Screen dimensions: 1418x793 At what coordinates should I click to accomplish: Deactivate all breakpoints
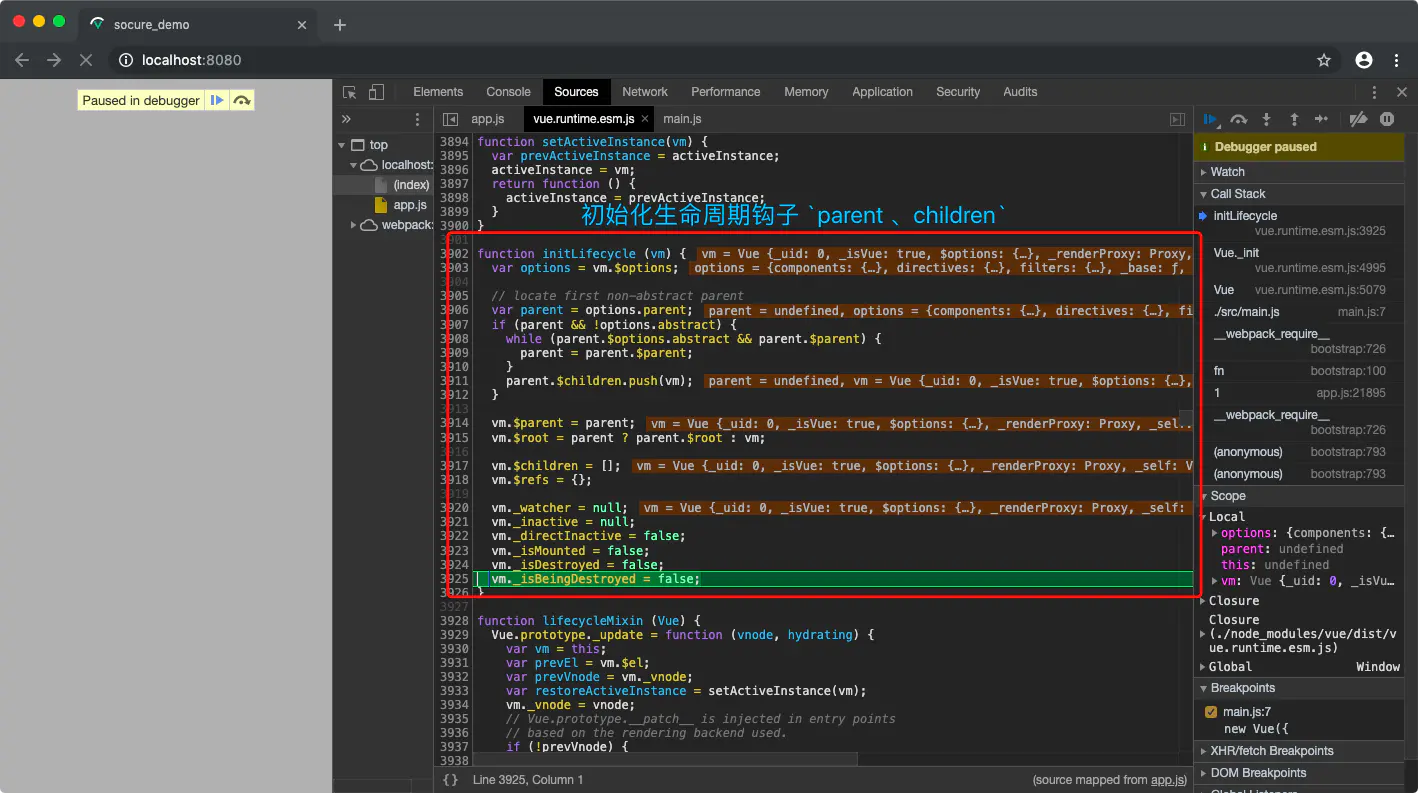click(x=1358, y=119)
